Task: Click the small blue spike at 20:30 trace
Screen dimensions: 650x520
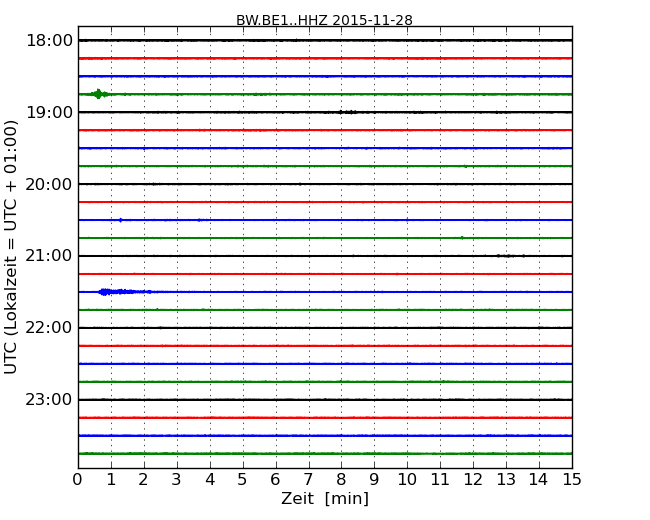Action: click(121, 220)
